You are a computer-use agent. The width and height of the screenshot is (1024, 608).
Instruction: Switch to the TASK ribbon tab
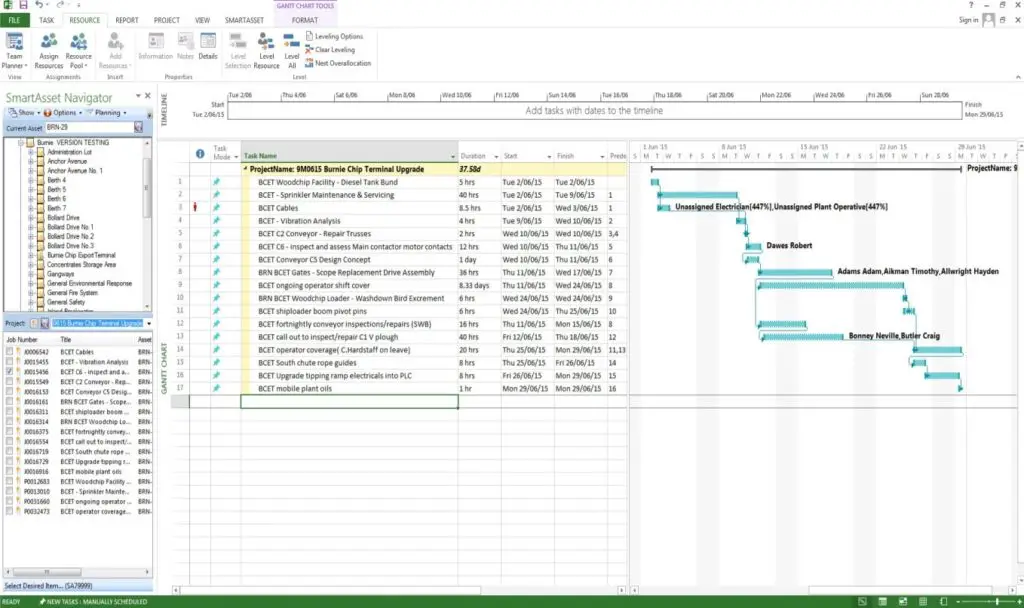[46, 20]
